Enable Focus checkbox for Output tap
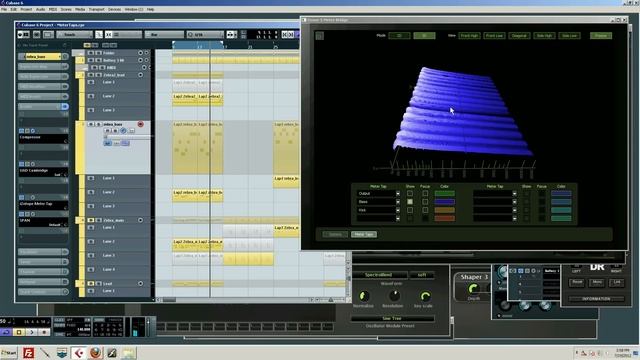Viewport: 640px width, 360px height. coord(425,193)
